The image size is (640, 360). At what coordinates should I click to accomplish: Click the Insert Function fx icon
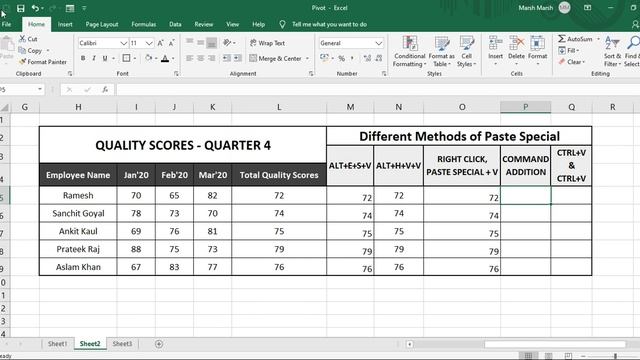point(105,89)
